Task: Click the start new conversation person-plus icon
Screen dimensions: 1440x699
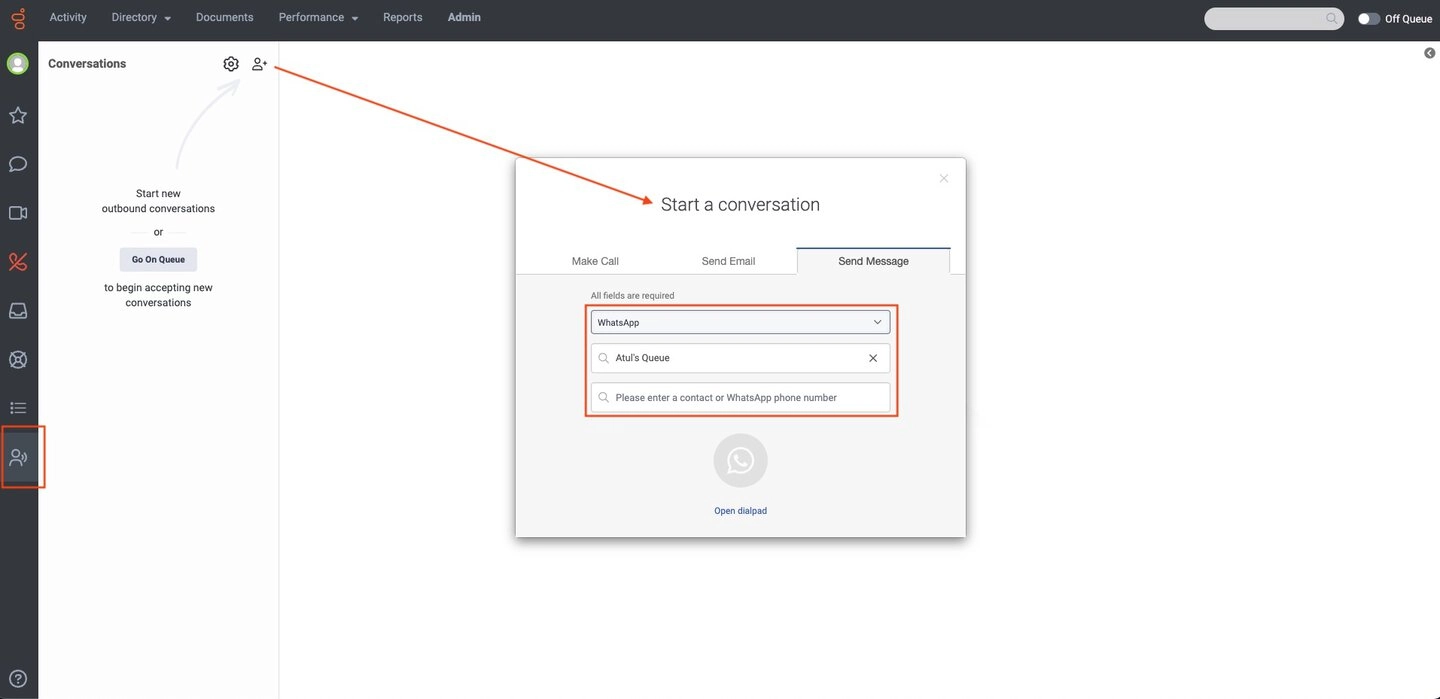Action: (259, 64)
